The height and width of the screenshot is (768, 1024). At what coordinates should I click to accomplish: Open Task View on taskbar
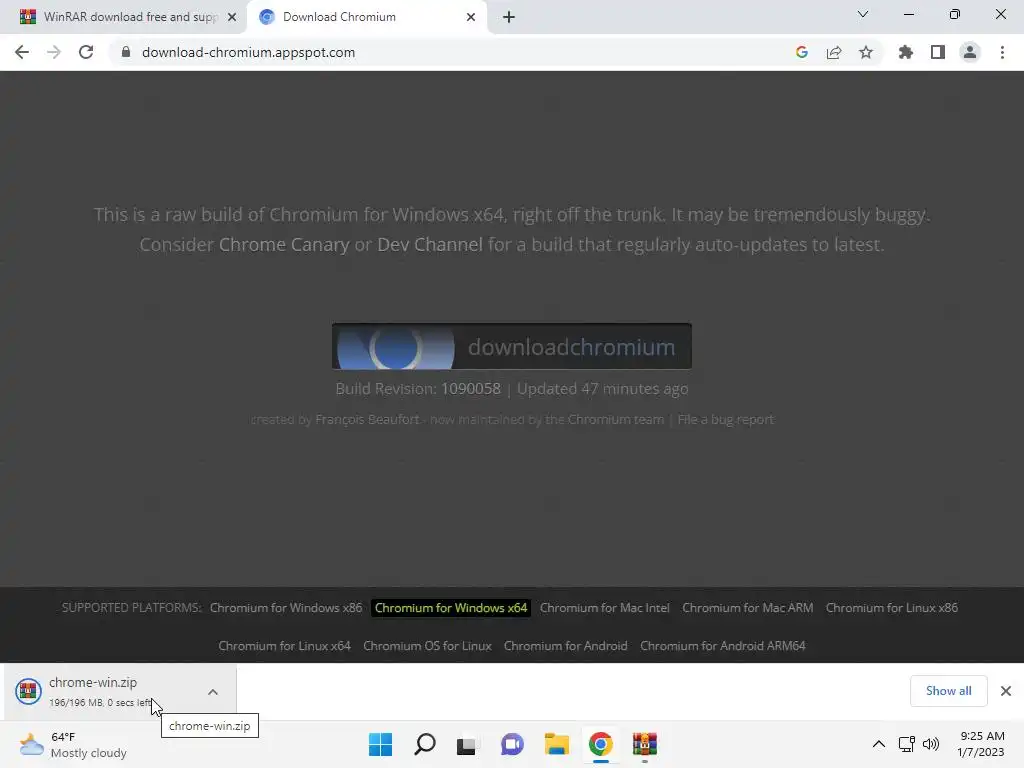466,744
